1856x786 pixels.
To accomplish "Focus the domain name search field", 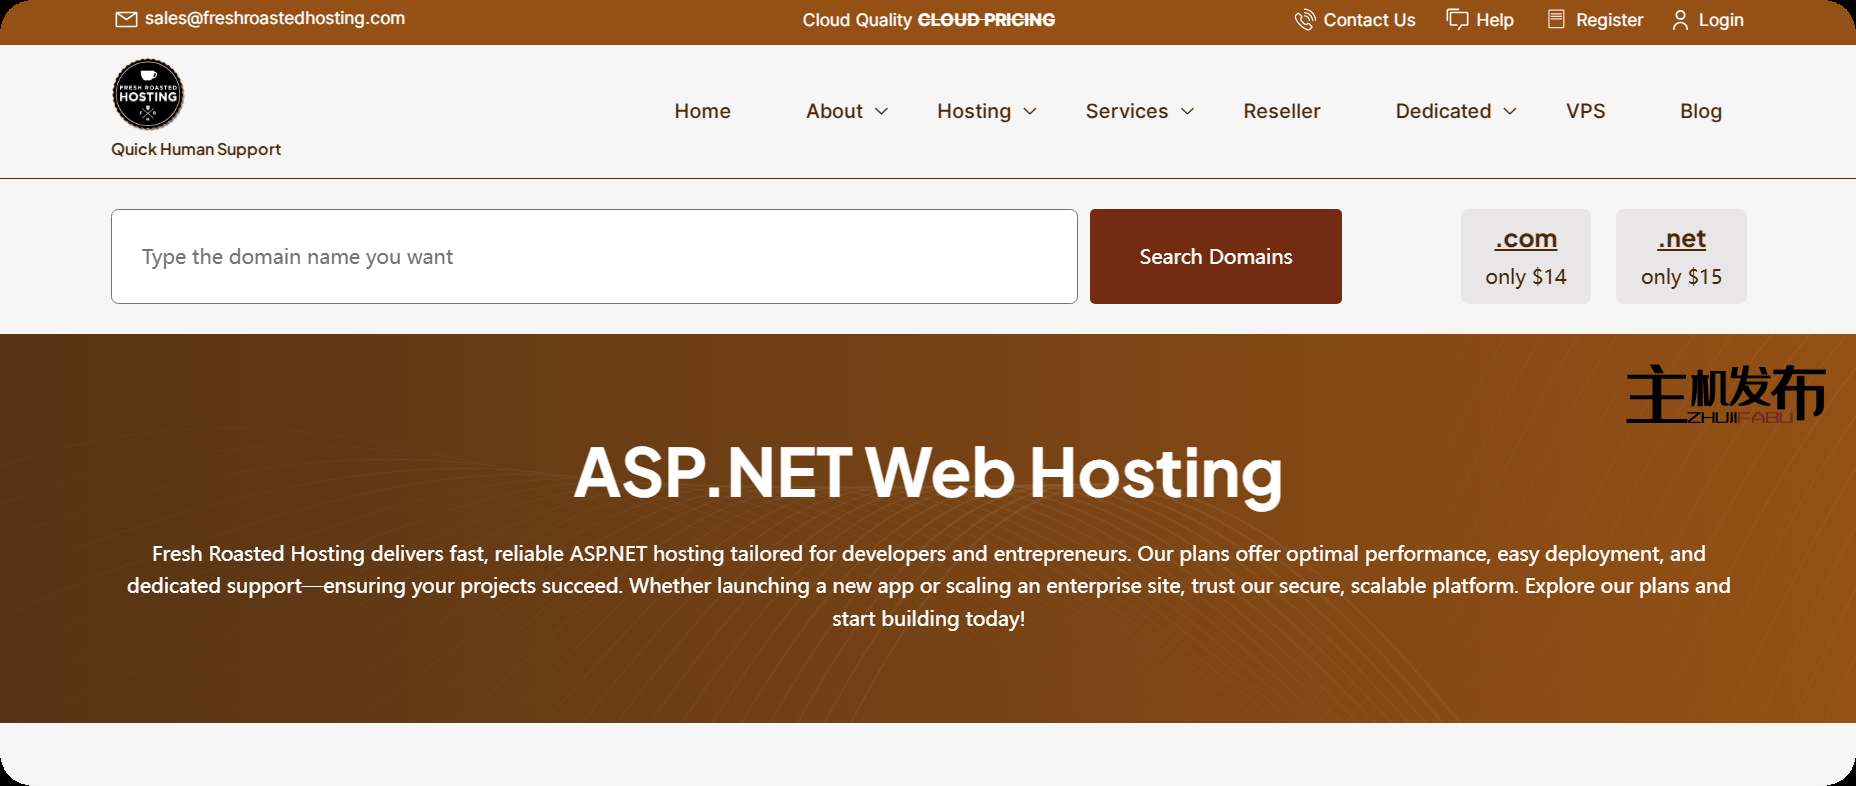I will click(594, 257).
